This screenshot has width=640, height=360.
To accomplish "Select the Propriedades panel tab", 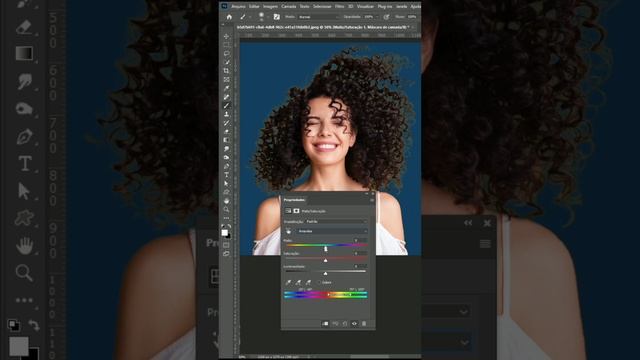I will (294, 200).
